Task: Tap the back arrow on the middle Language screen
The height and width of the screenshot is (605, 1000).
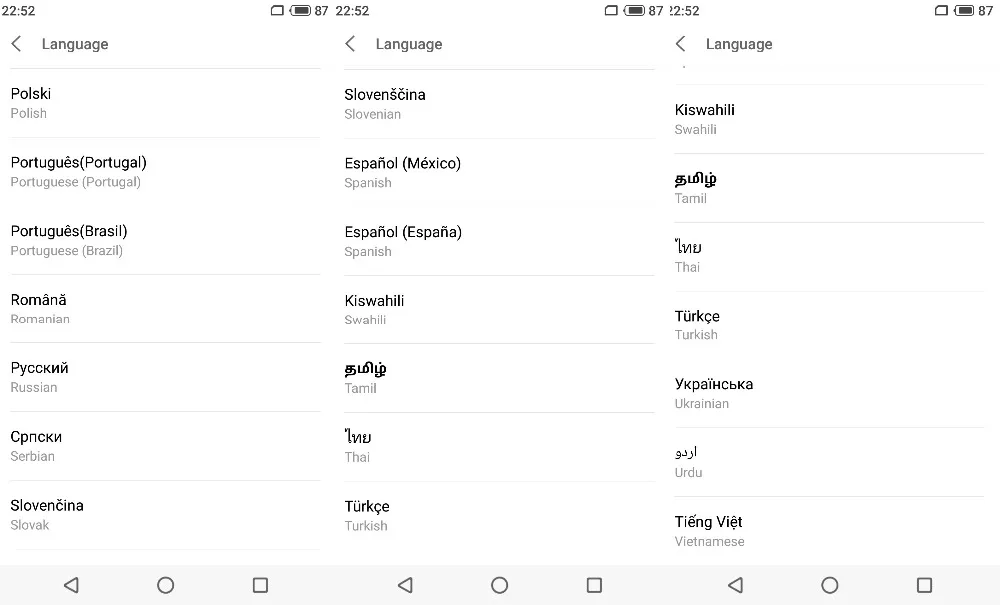Action: (350, 44)
